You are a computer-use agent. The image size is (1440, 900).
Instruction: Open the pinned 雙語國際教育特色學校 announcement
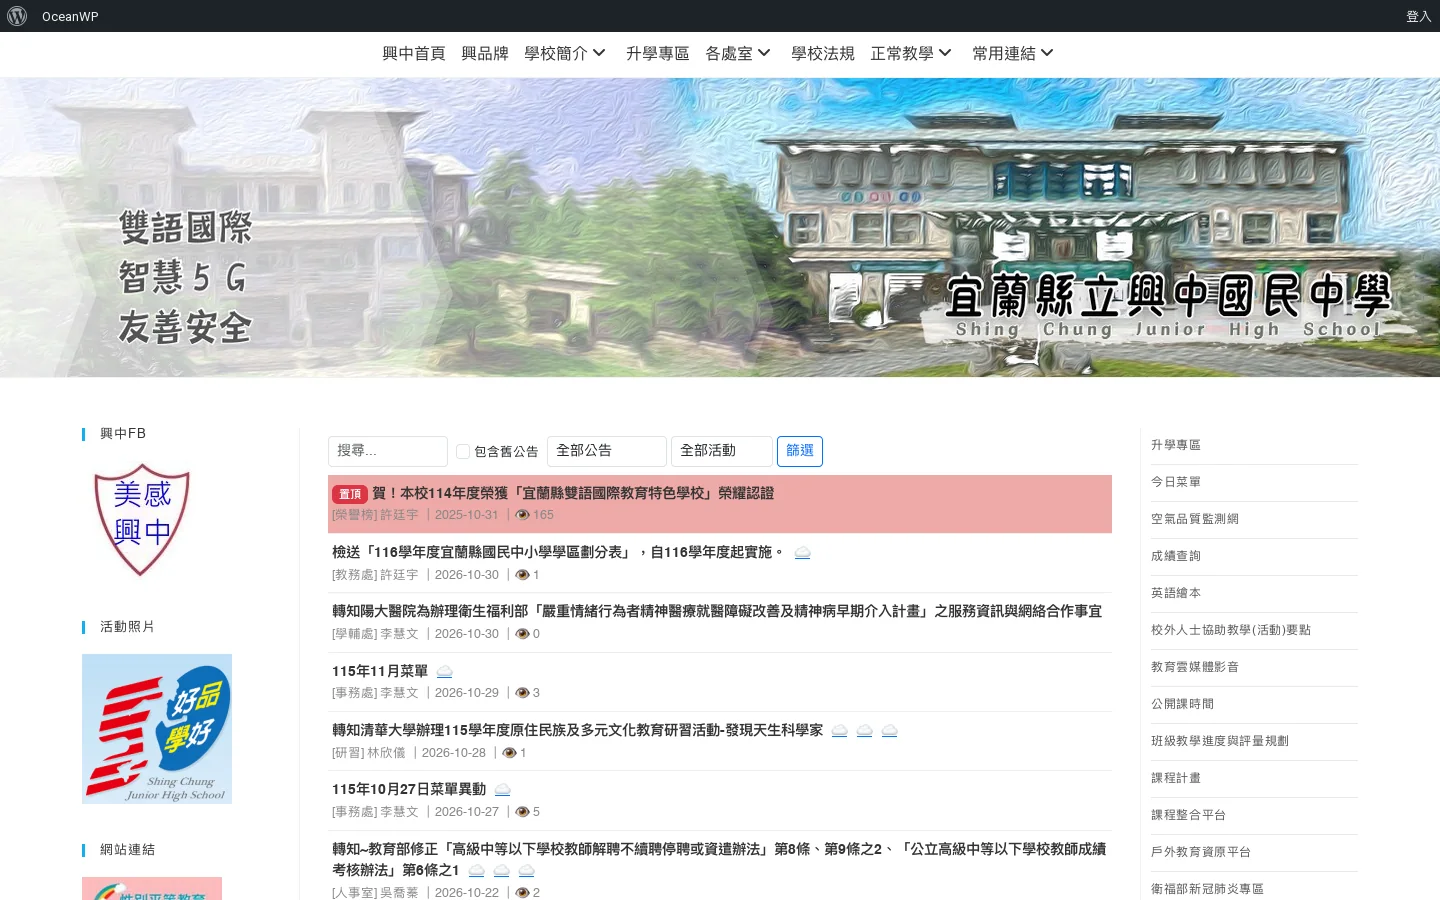573,493
